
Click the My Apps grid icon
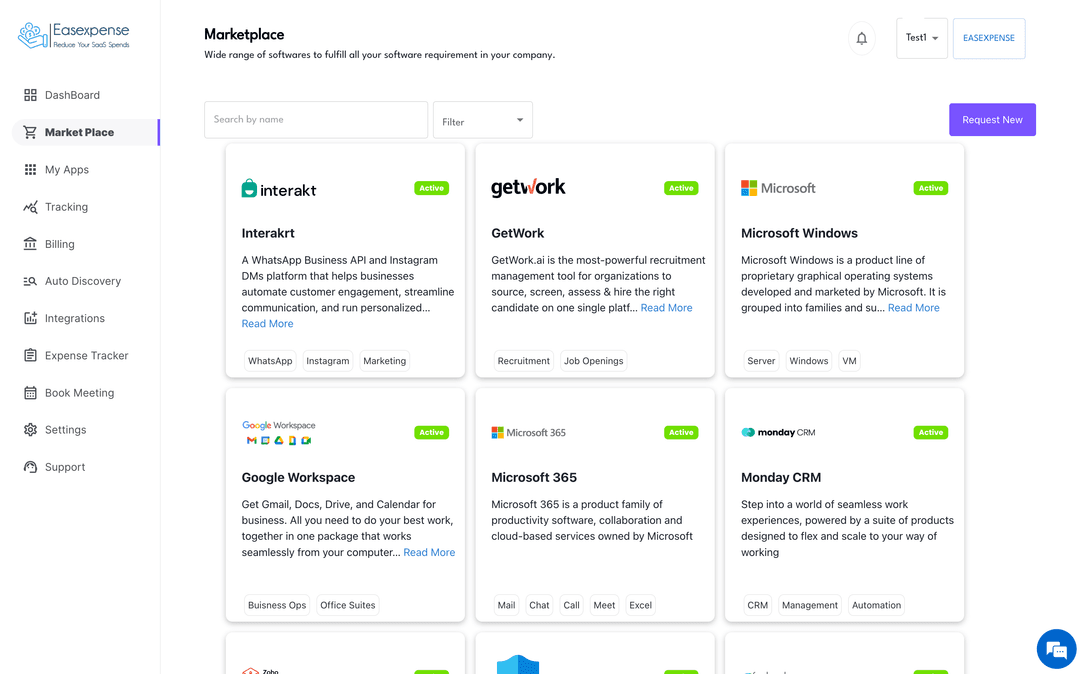tap(30, 169)
